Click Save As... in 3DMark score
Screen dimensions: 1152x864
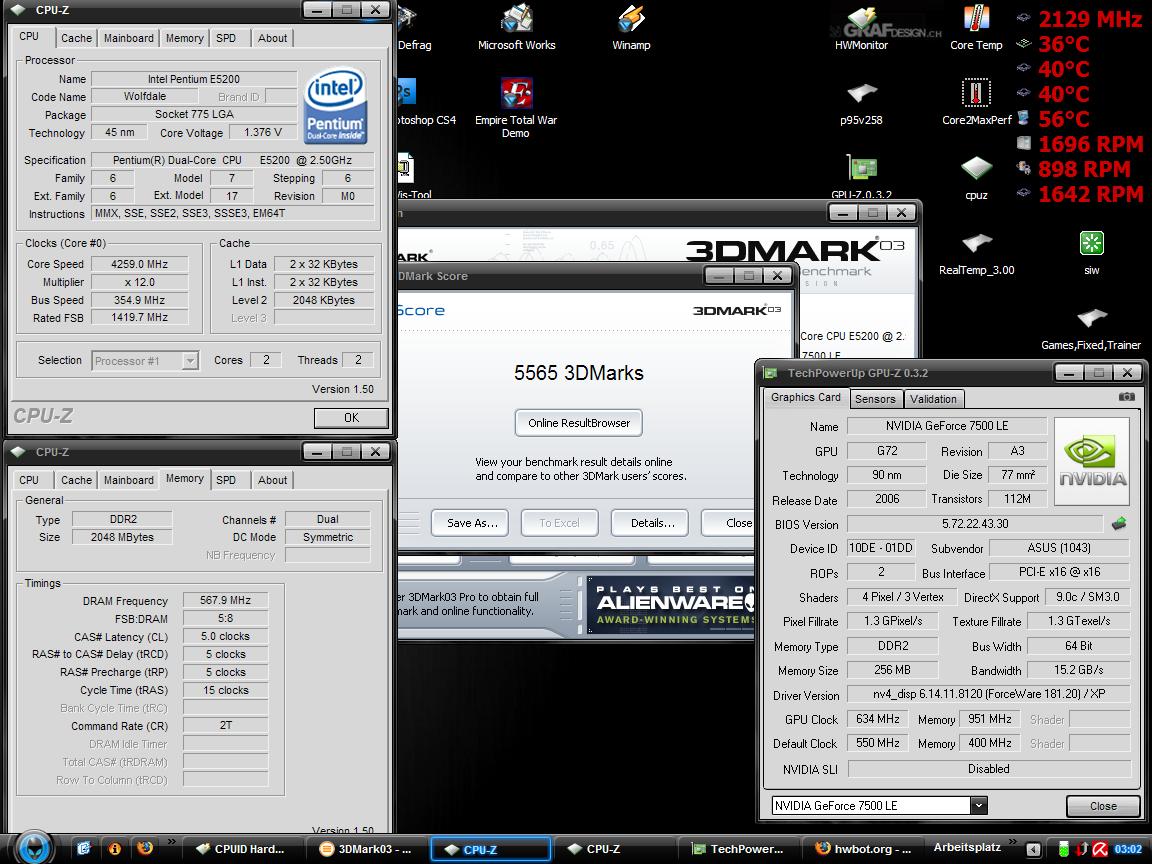pos(472,523)
